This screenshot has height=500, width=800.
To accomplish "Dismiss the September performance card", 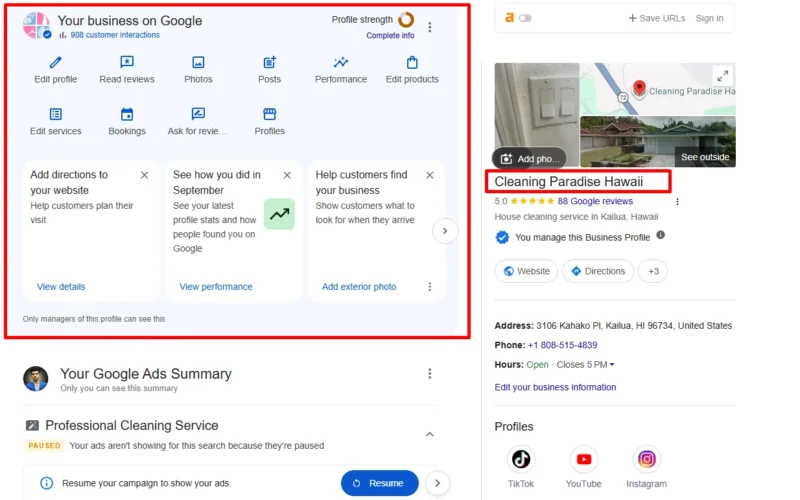I will coord(287,175).
